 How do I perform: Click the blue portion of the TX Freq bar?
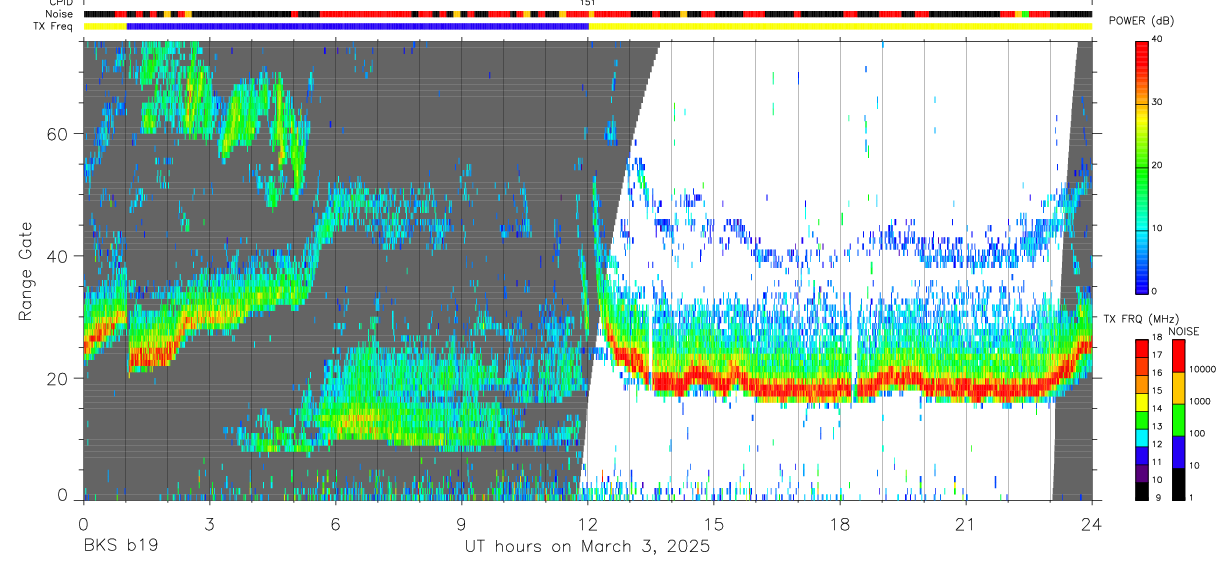pos(358,26)
